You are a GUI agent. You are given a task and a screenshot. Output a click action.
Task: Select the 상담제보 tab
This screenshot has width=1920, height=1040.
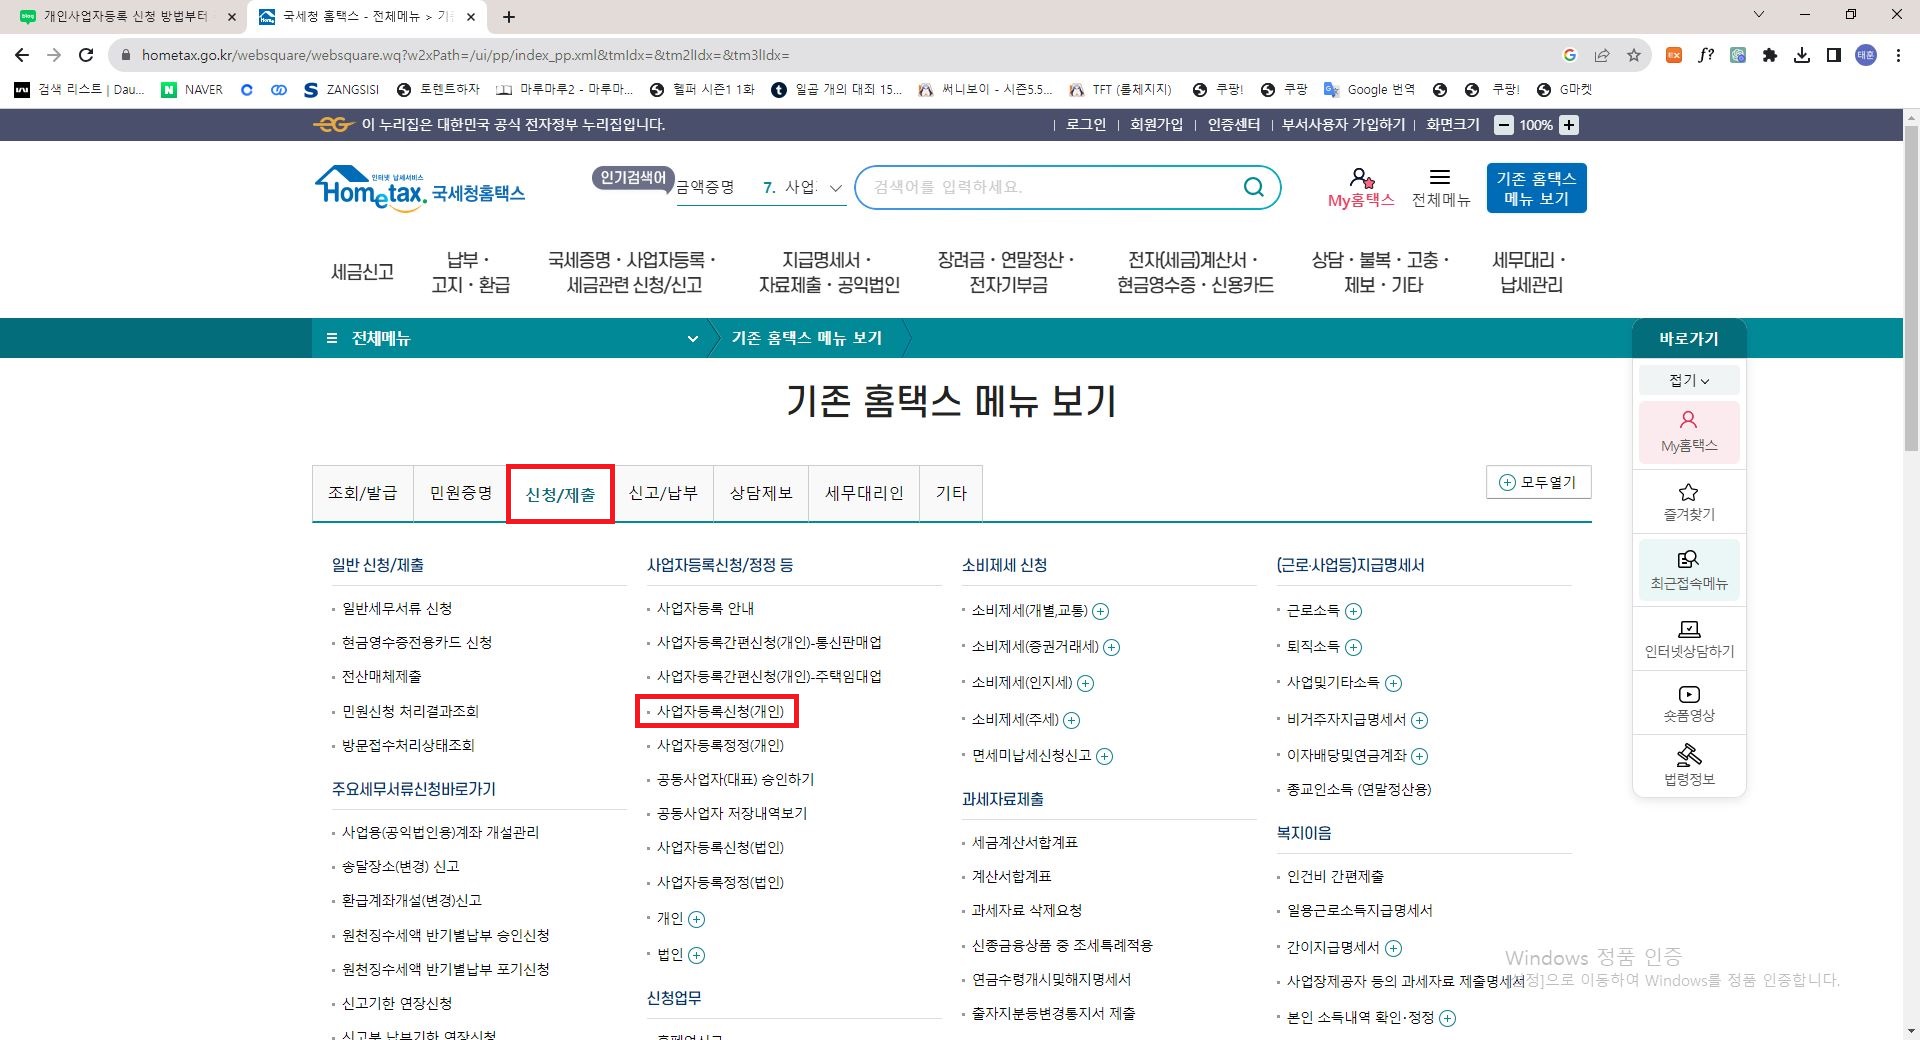click(761, 493)
